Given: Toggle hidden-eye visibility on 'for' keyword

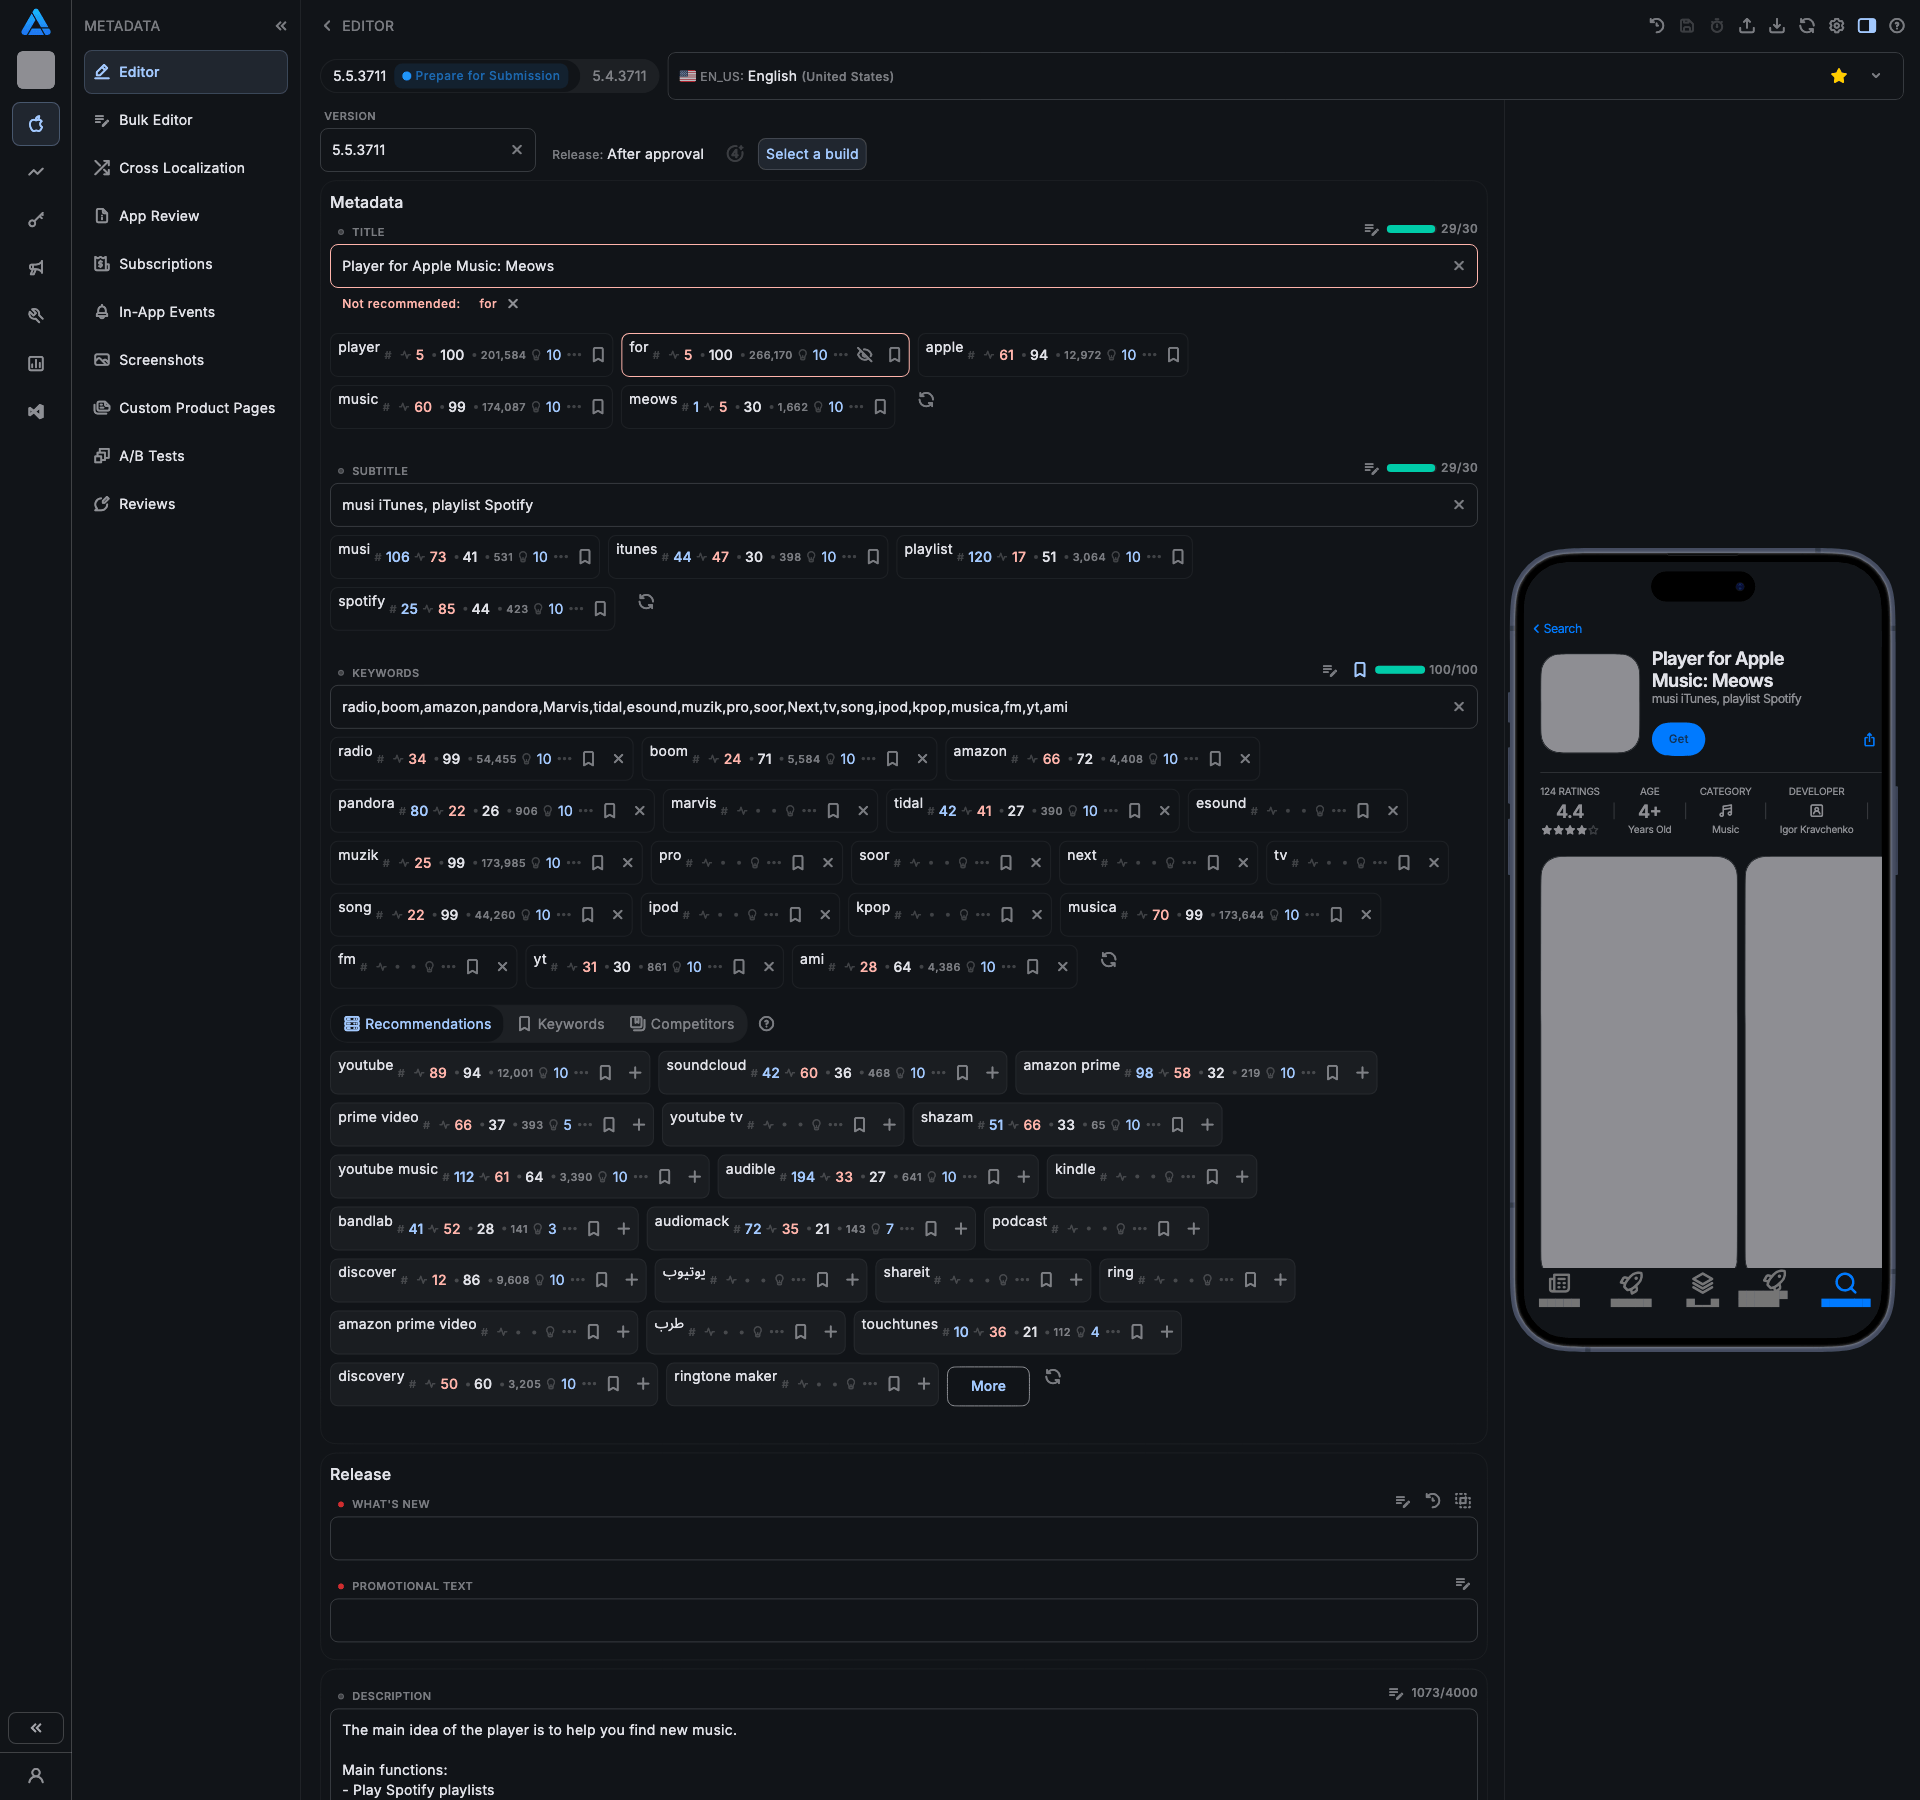Looking at the screenshot, I should 865,355.
